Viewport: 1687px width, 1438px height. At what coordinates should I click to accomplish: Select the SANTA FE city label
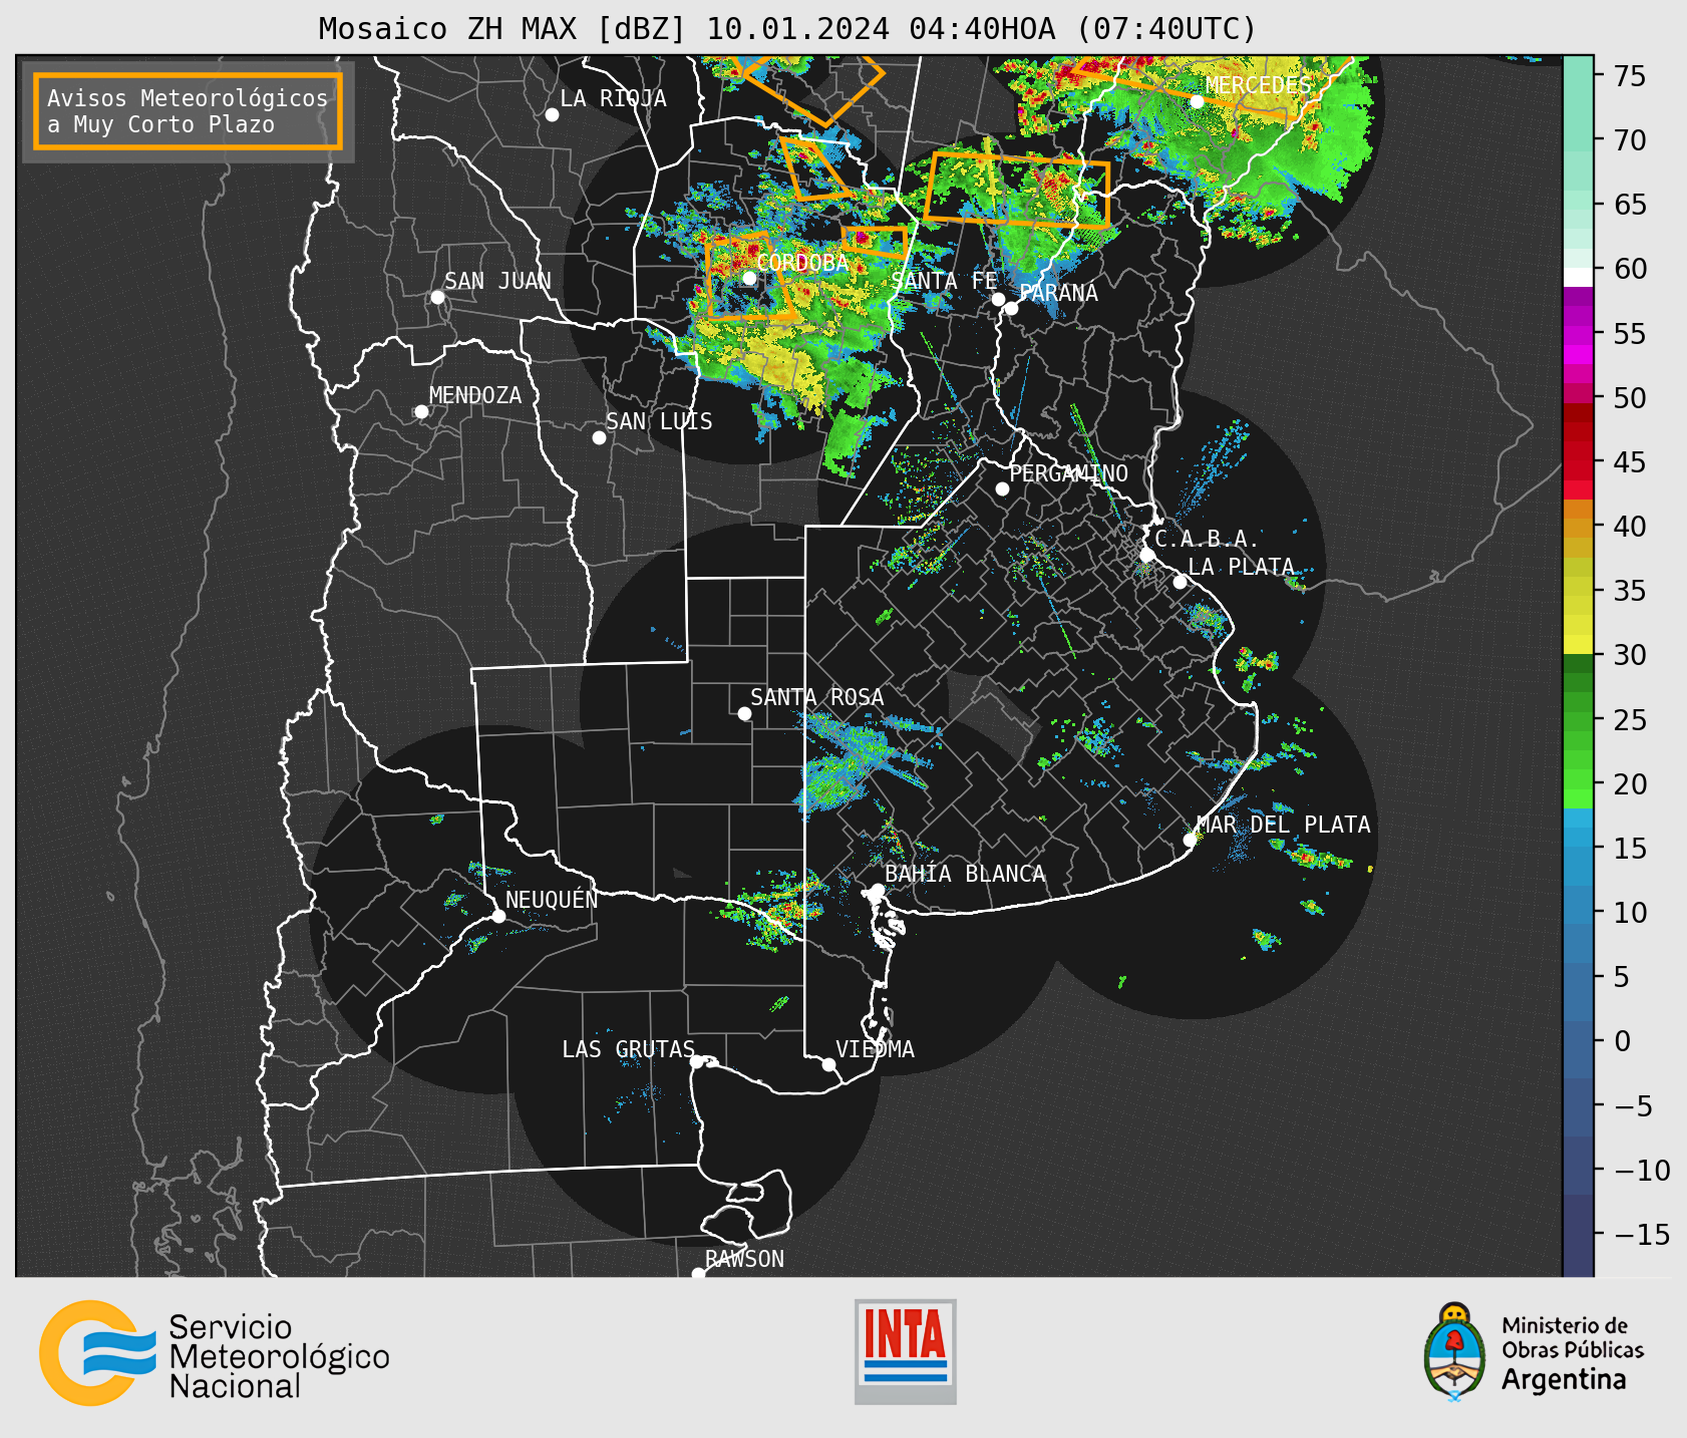click(944, 281)
